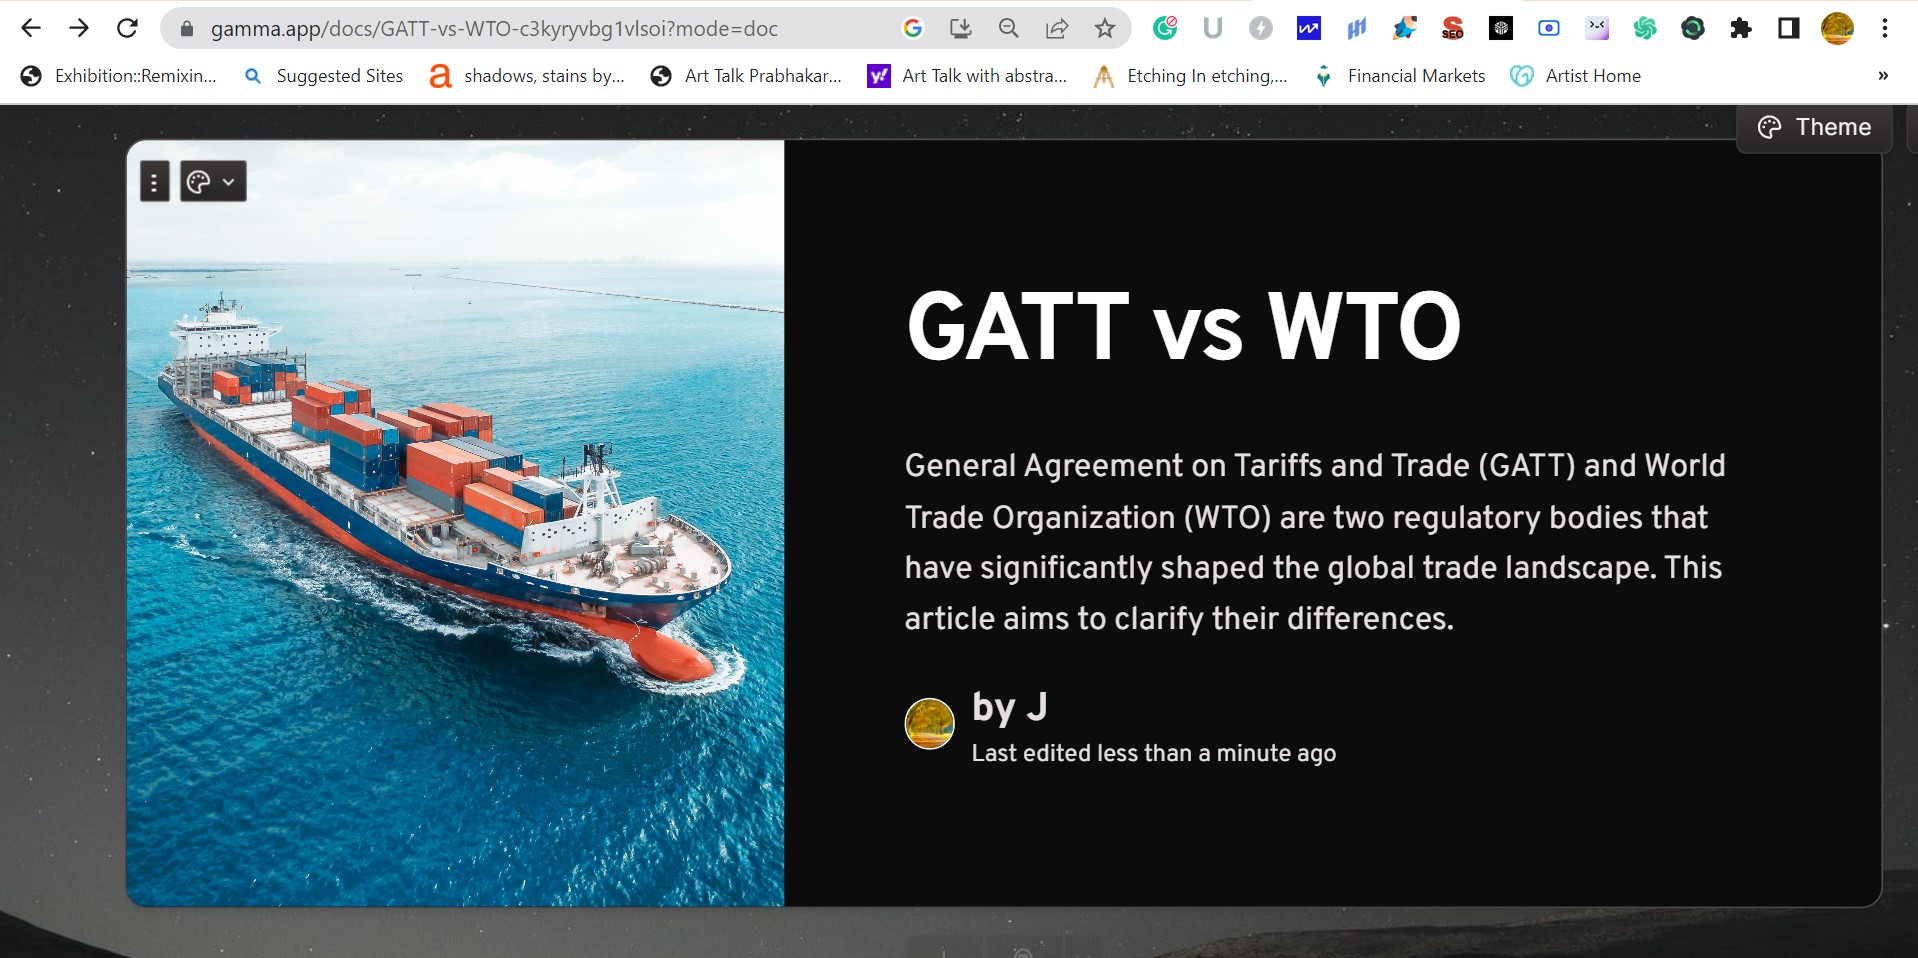Open the card options three-dot menu
This screenshot has height=958, width=1918.
[154, 182]
